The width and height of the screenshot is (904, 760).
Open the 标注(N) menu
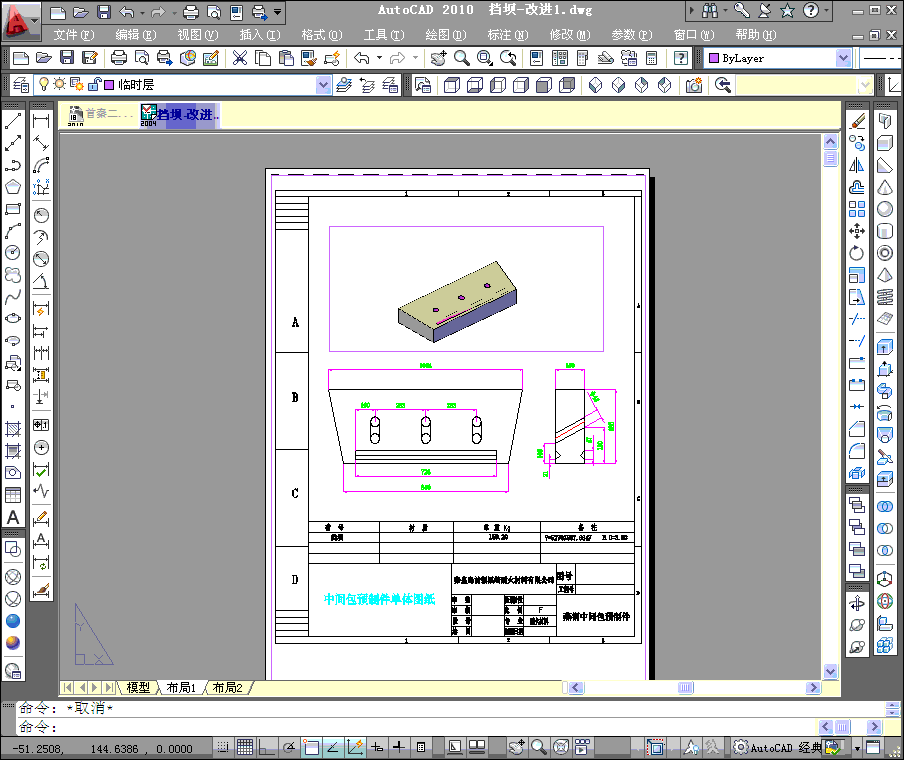[508, 35]
